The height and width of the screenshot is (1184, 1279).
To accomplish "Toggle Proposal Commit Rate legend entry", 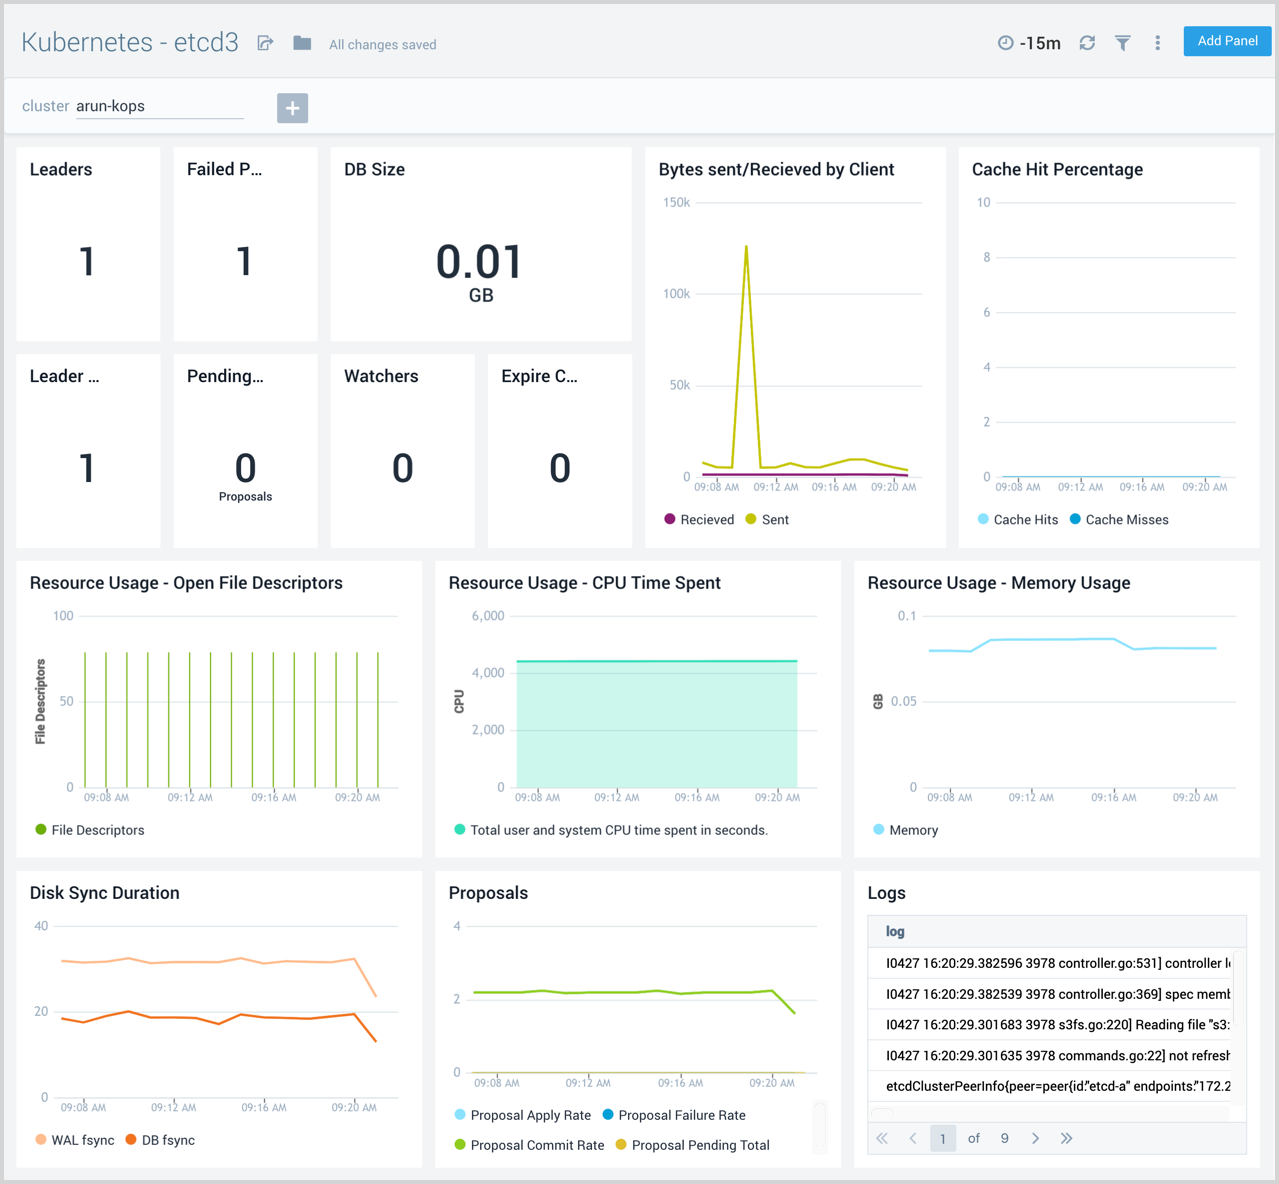I will tap(529, 1145).
